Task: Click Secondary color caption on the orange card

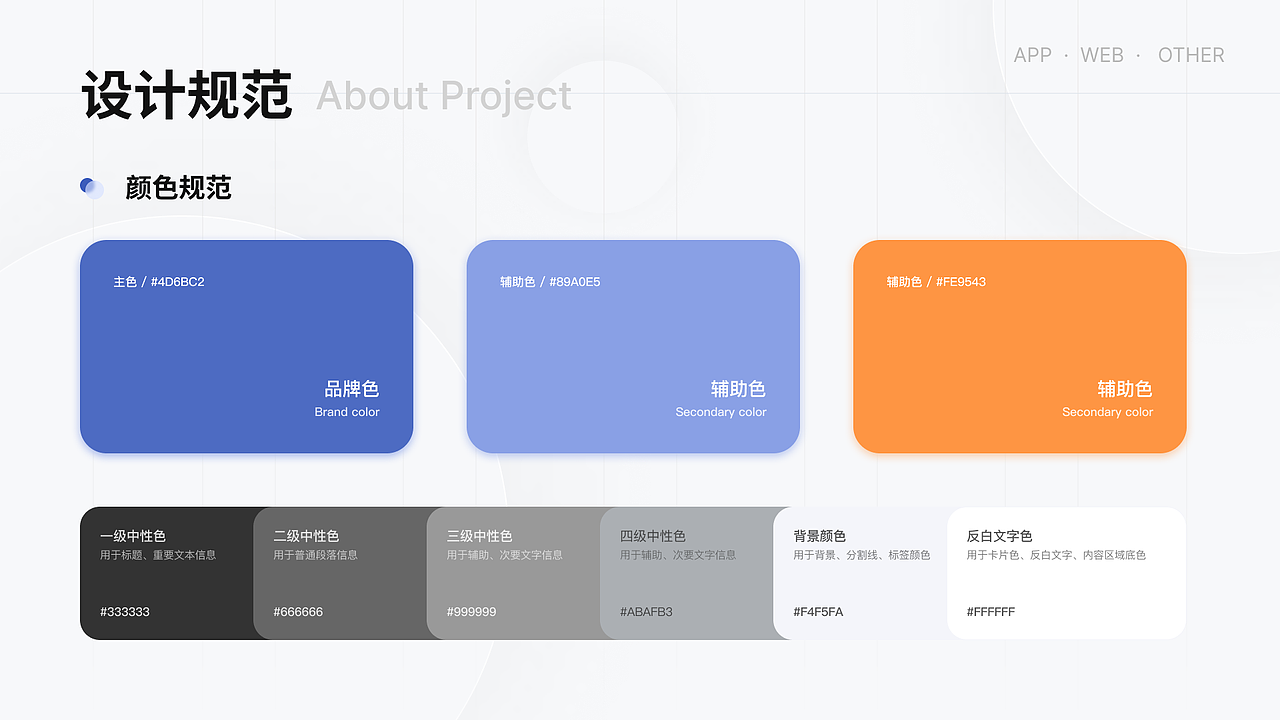Action: [1107, 412]
